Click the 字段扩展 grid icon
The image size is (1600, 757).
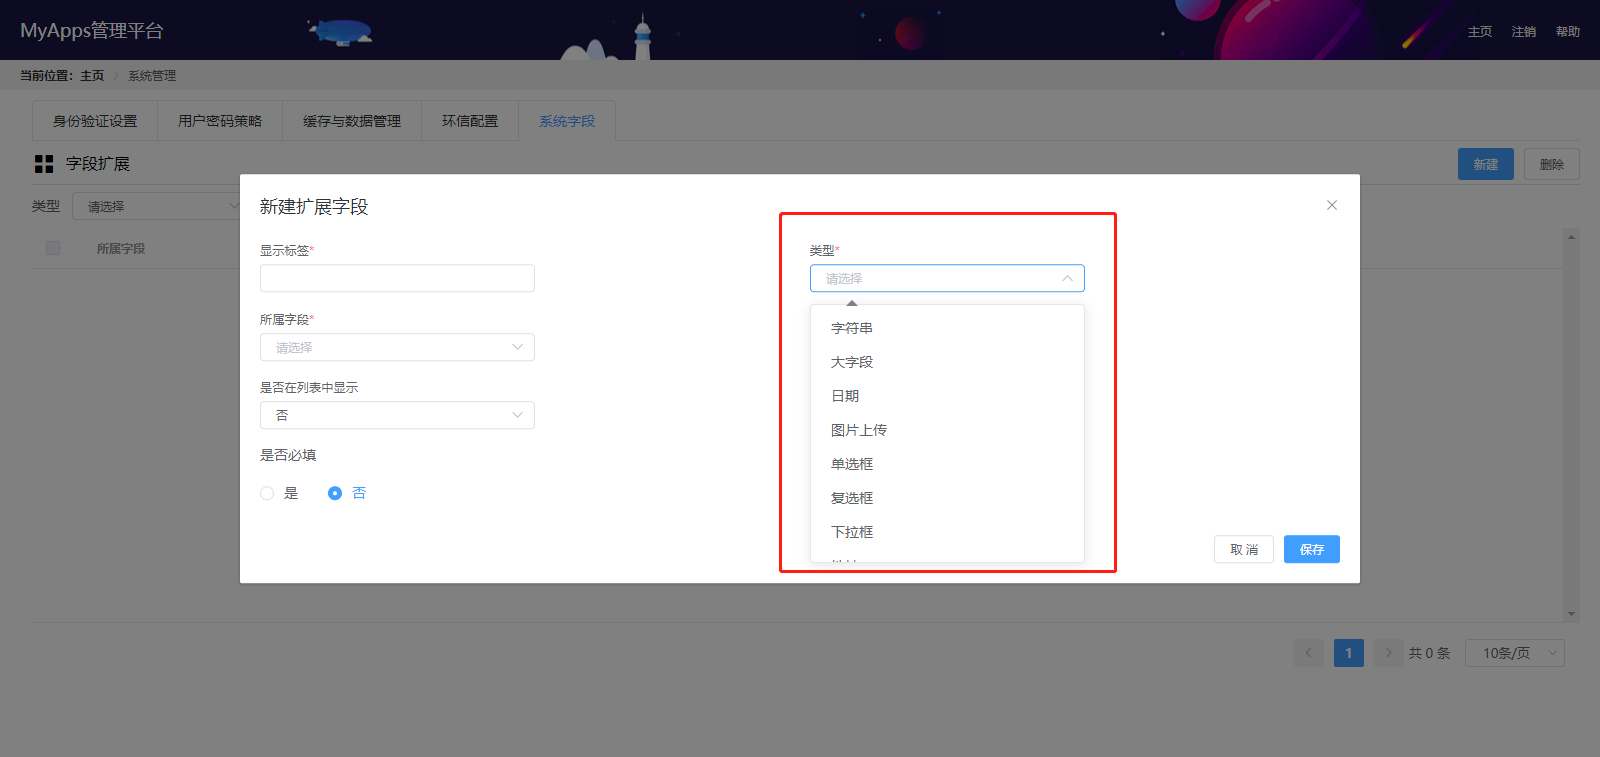(44, 164)
